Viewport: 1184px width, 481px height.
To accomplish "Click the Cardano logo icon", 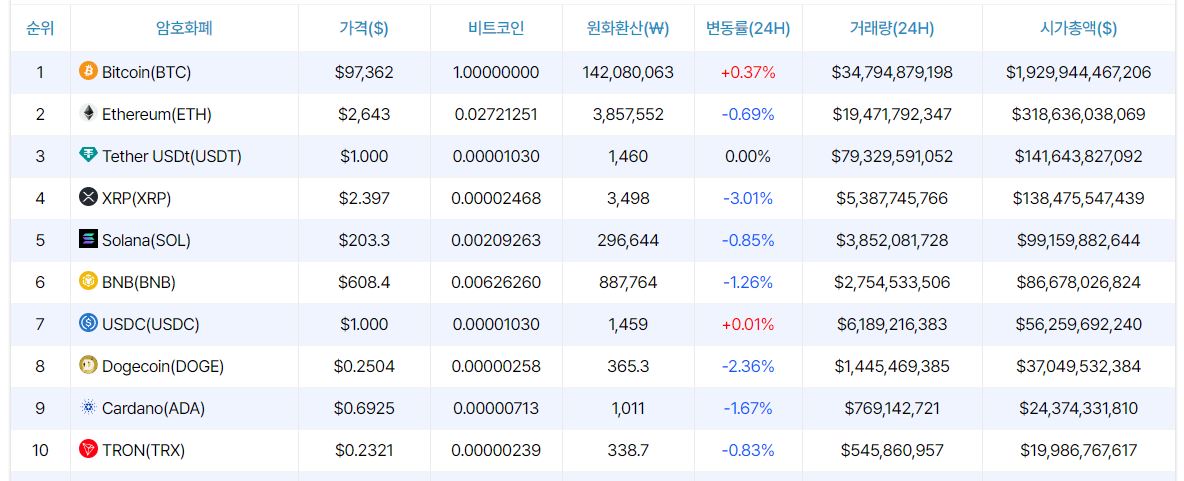I will click(x=88, y=408).
